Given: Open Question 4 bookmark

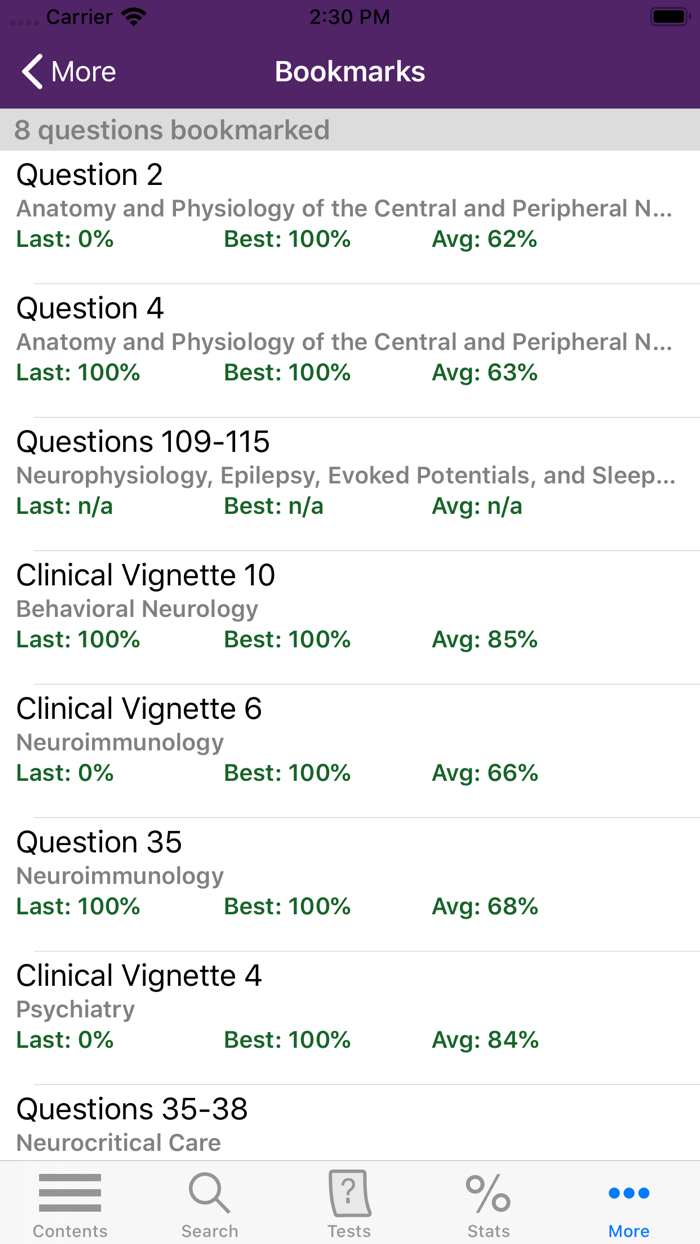Looking at the screenshot, I should click(350, 338).
